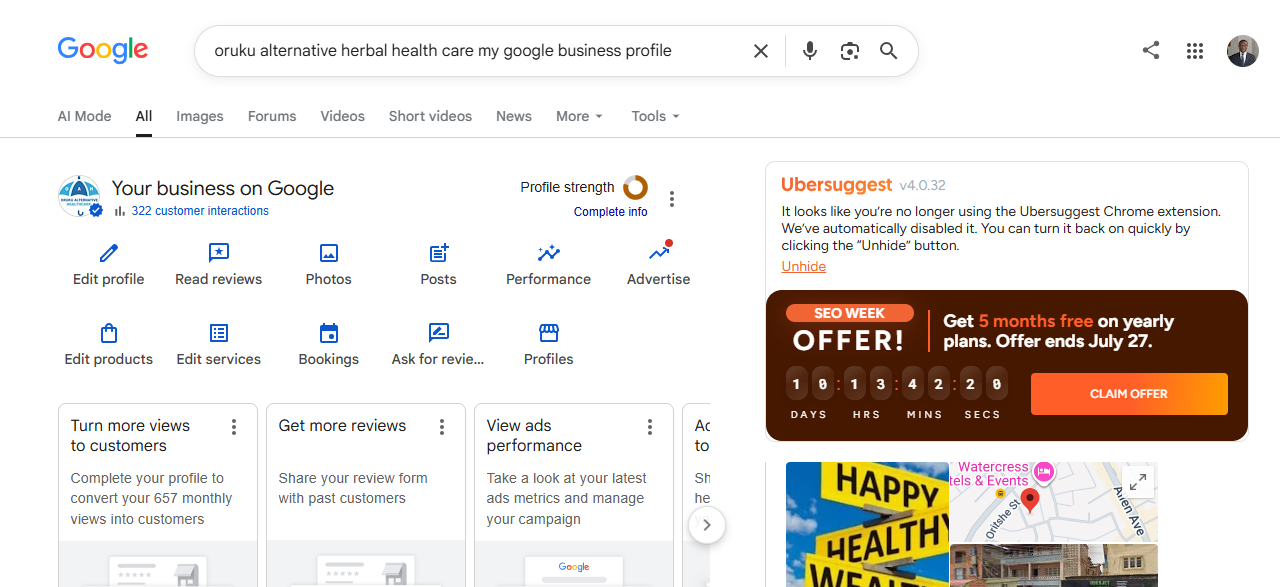The width and height of the screenshot is (1280, 587).
Task: Switch to AI Mode tab
Action: pos(85,116)
